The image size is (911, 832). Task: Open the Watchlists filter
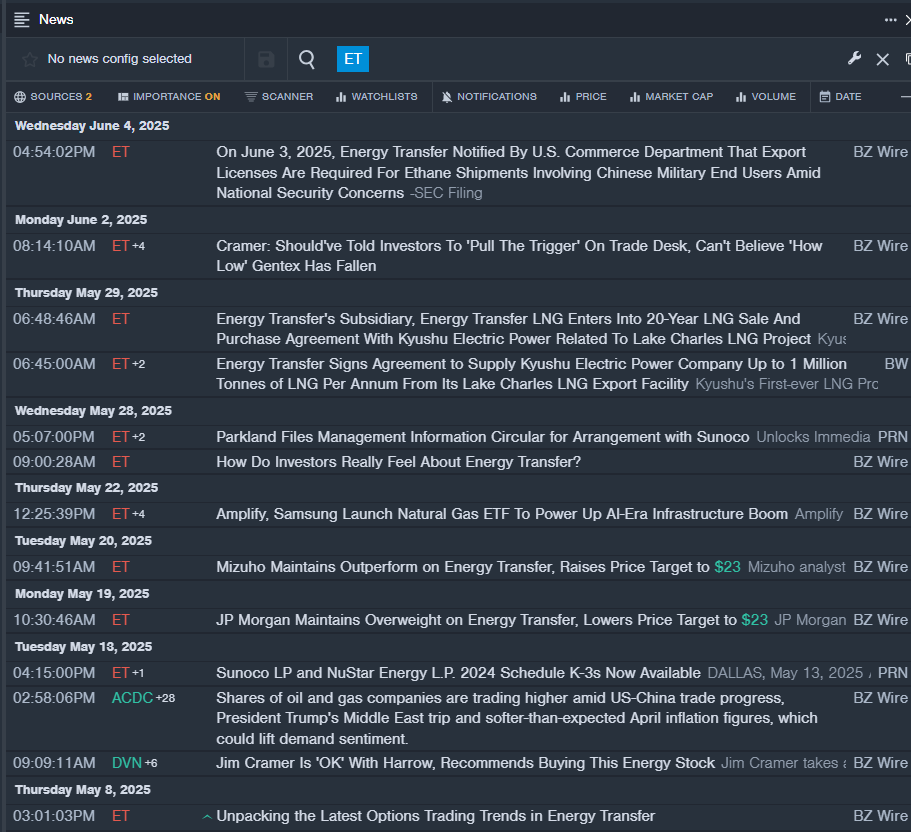376,96
